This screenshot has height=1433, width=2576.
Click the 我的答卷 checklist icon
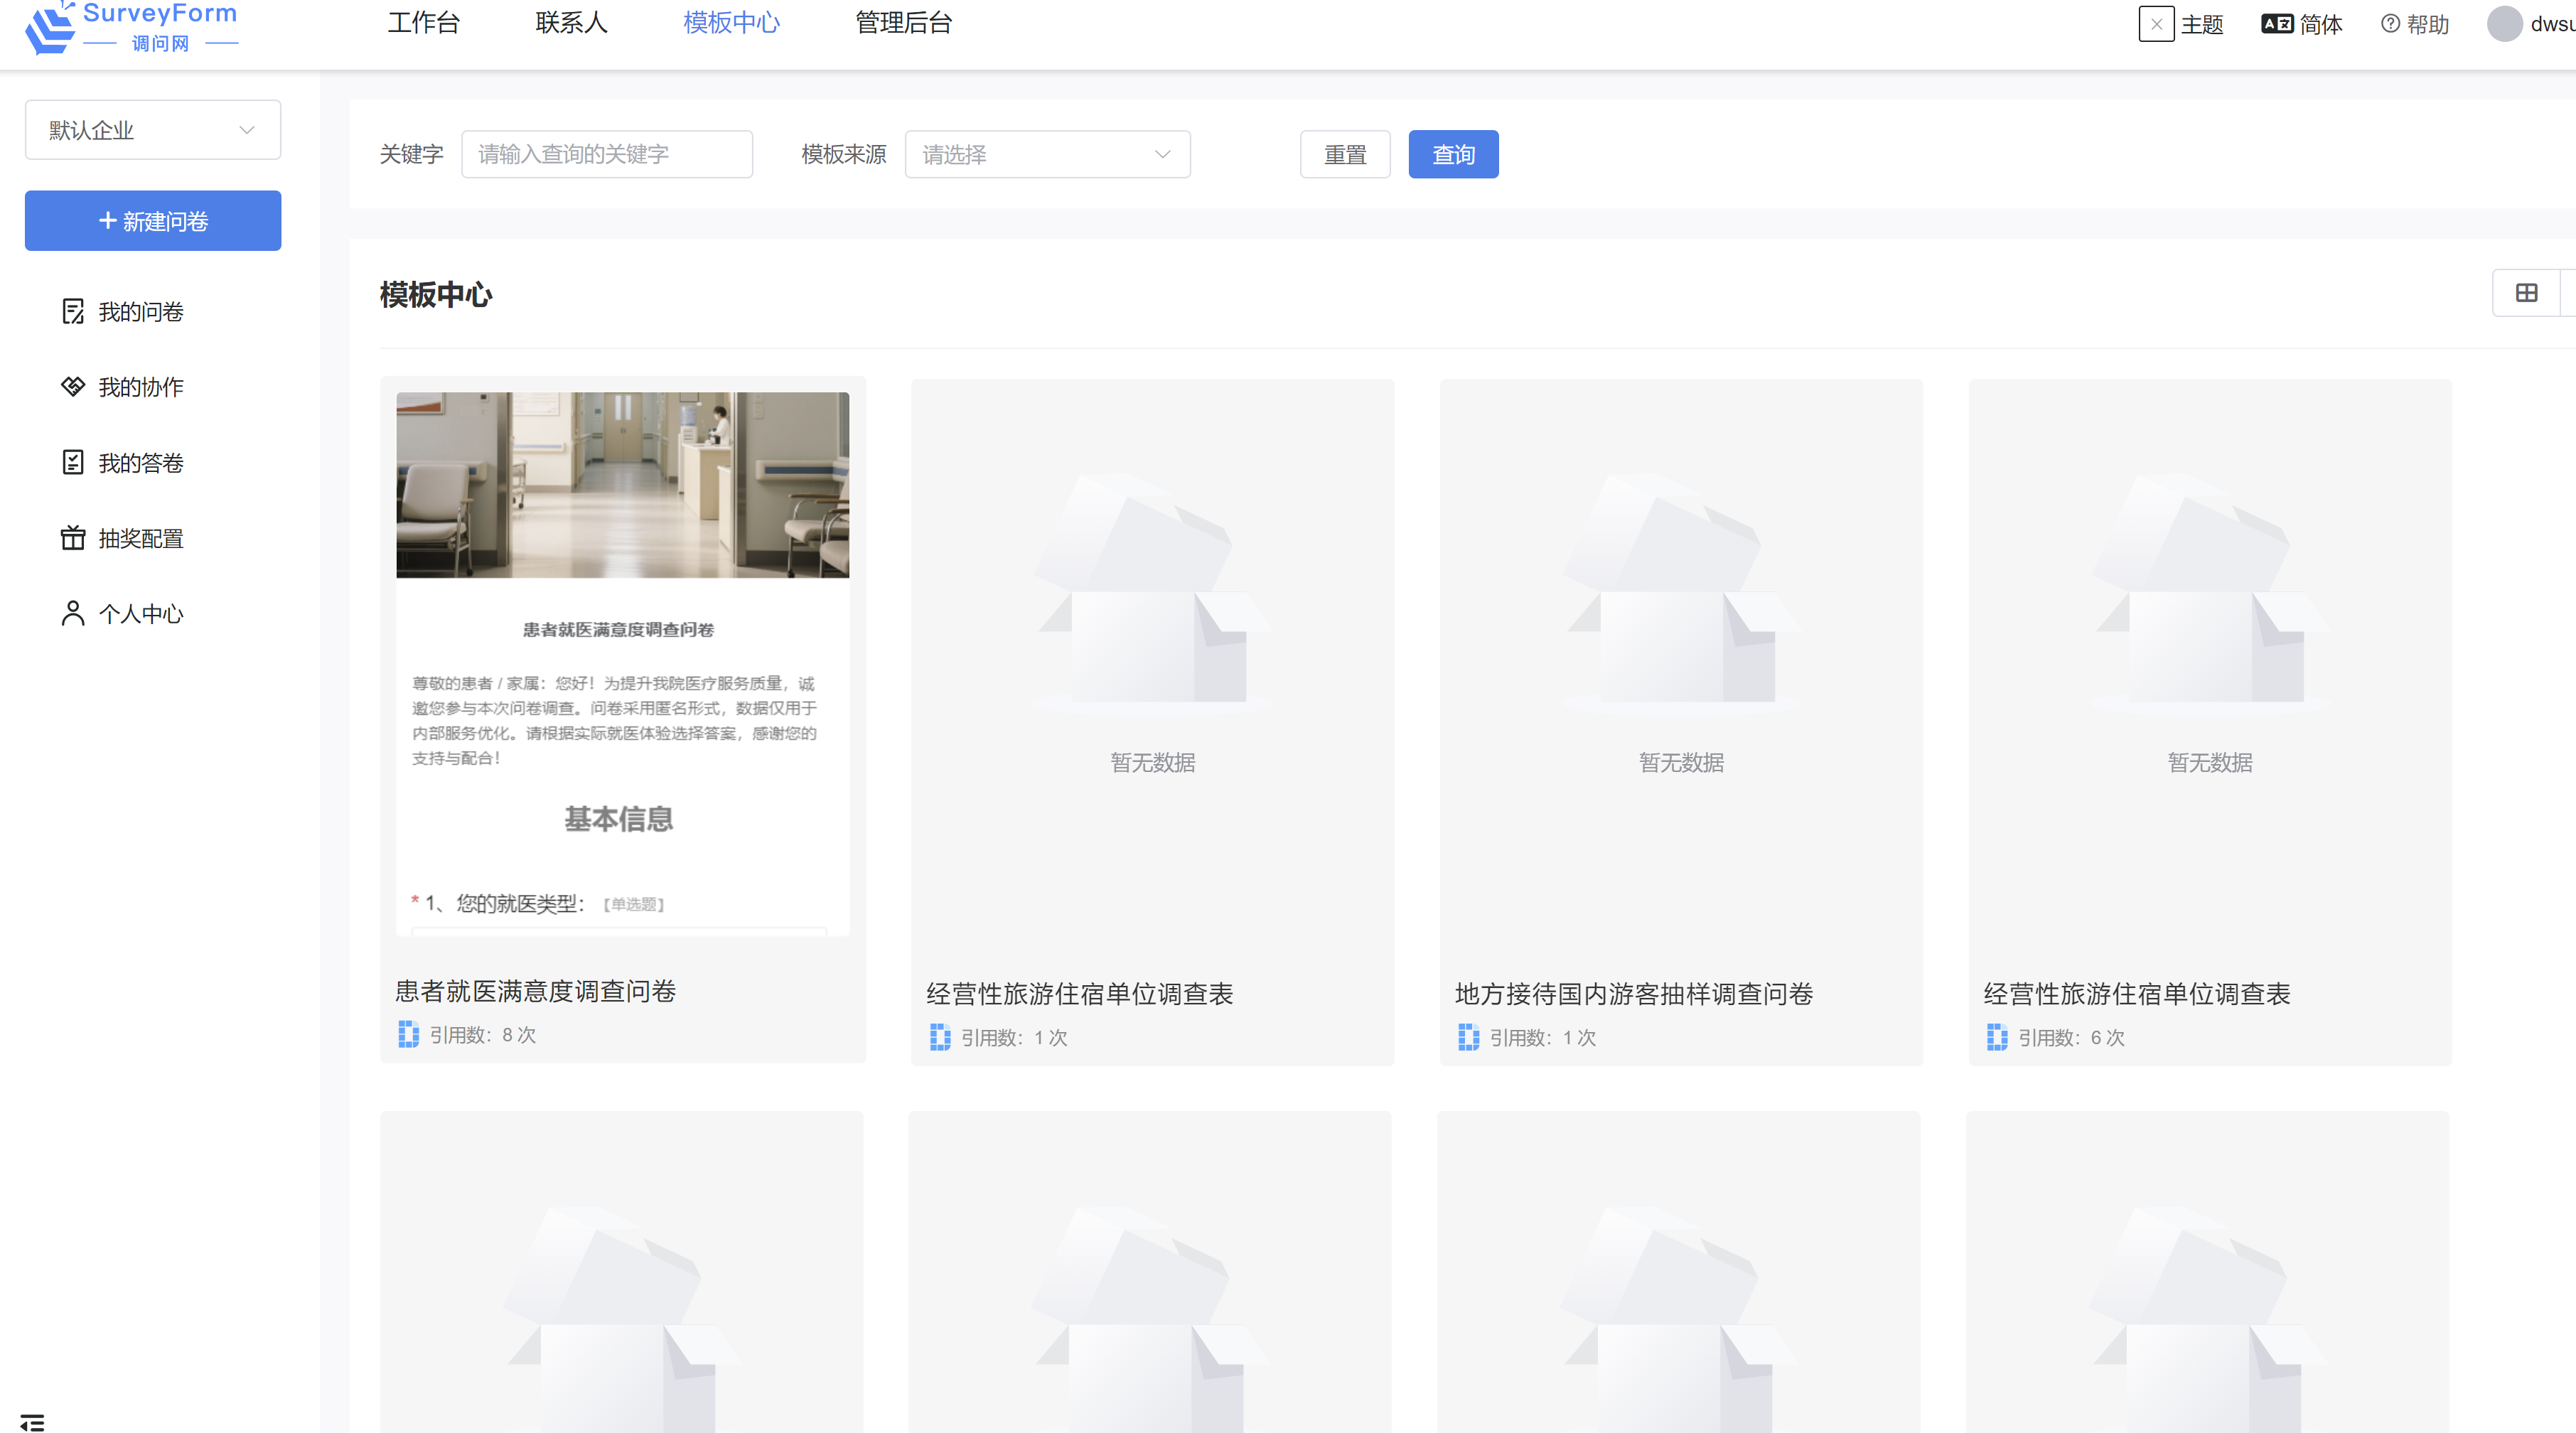coord(72,462)
